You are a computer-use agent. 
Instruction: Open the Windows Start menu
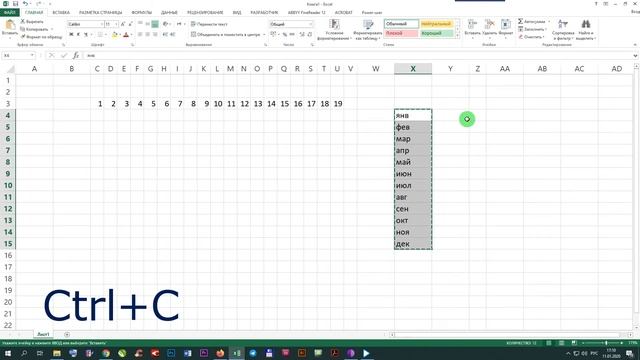pyautogui.click(x=7, y=353)
